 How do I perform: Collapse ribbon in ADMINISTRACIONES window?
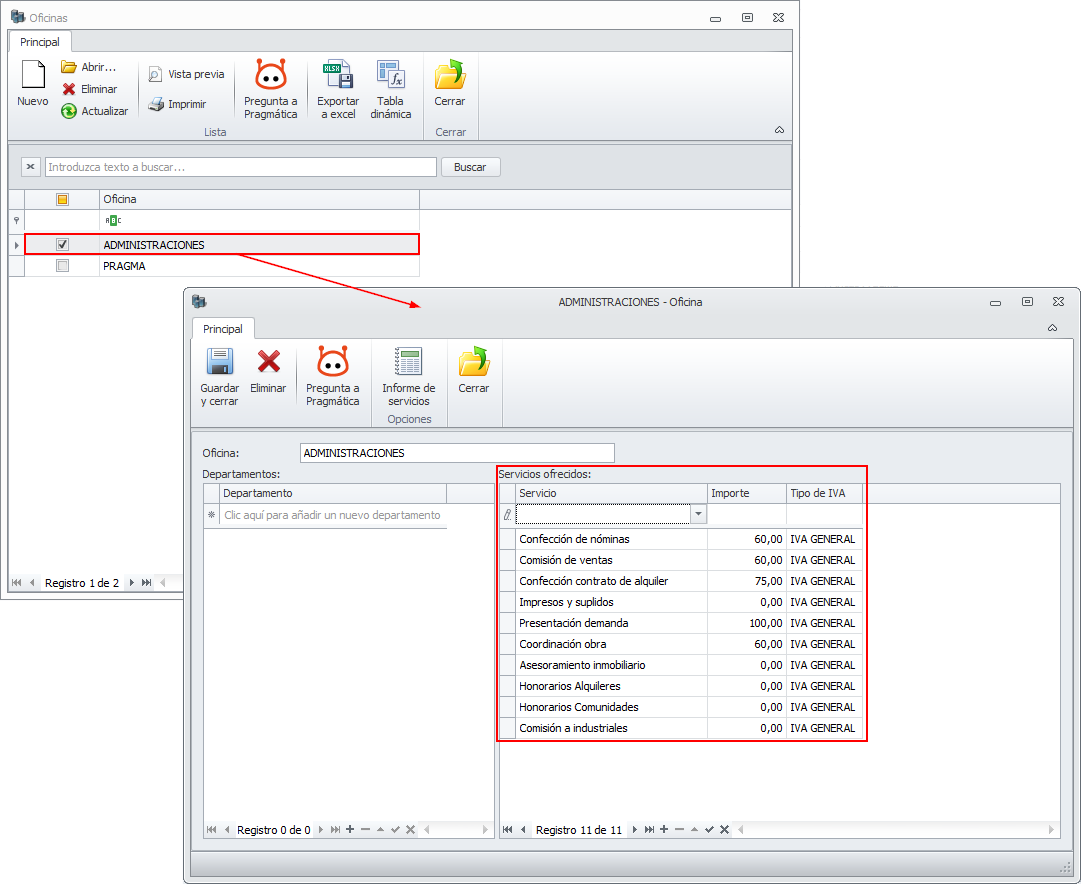tap(1052, 328)
